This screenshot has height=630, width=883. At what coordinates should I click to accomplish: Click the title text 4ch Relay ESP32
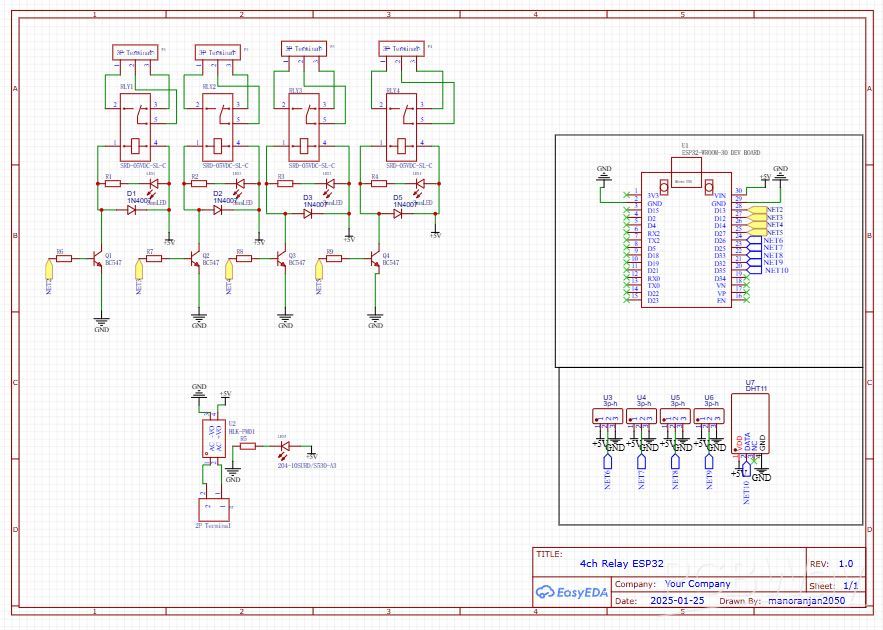tap(619, 563)
